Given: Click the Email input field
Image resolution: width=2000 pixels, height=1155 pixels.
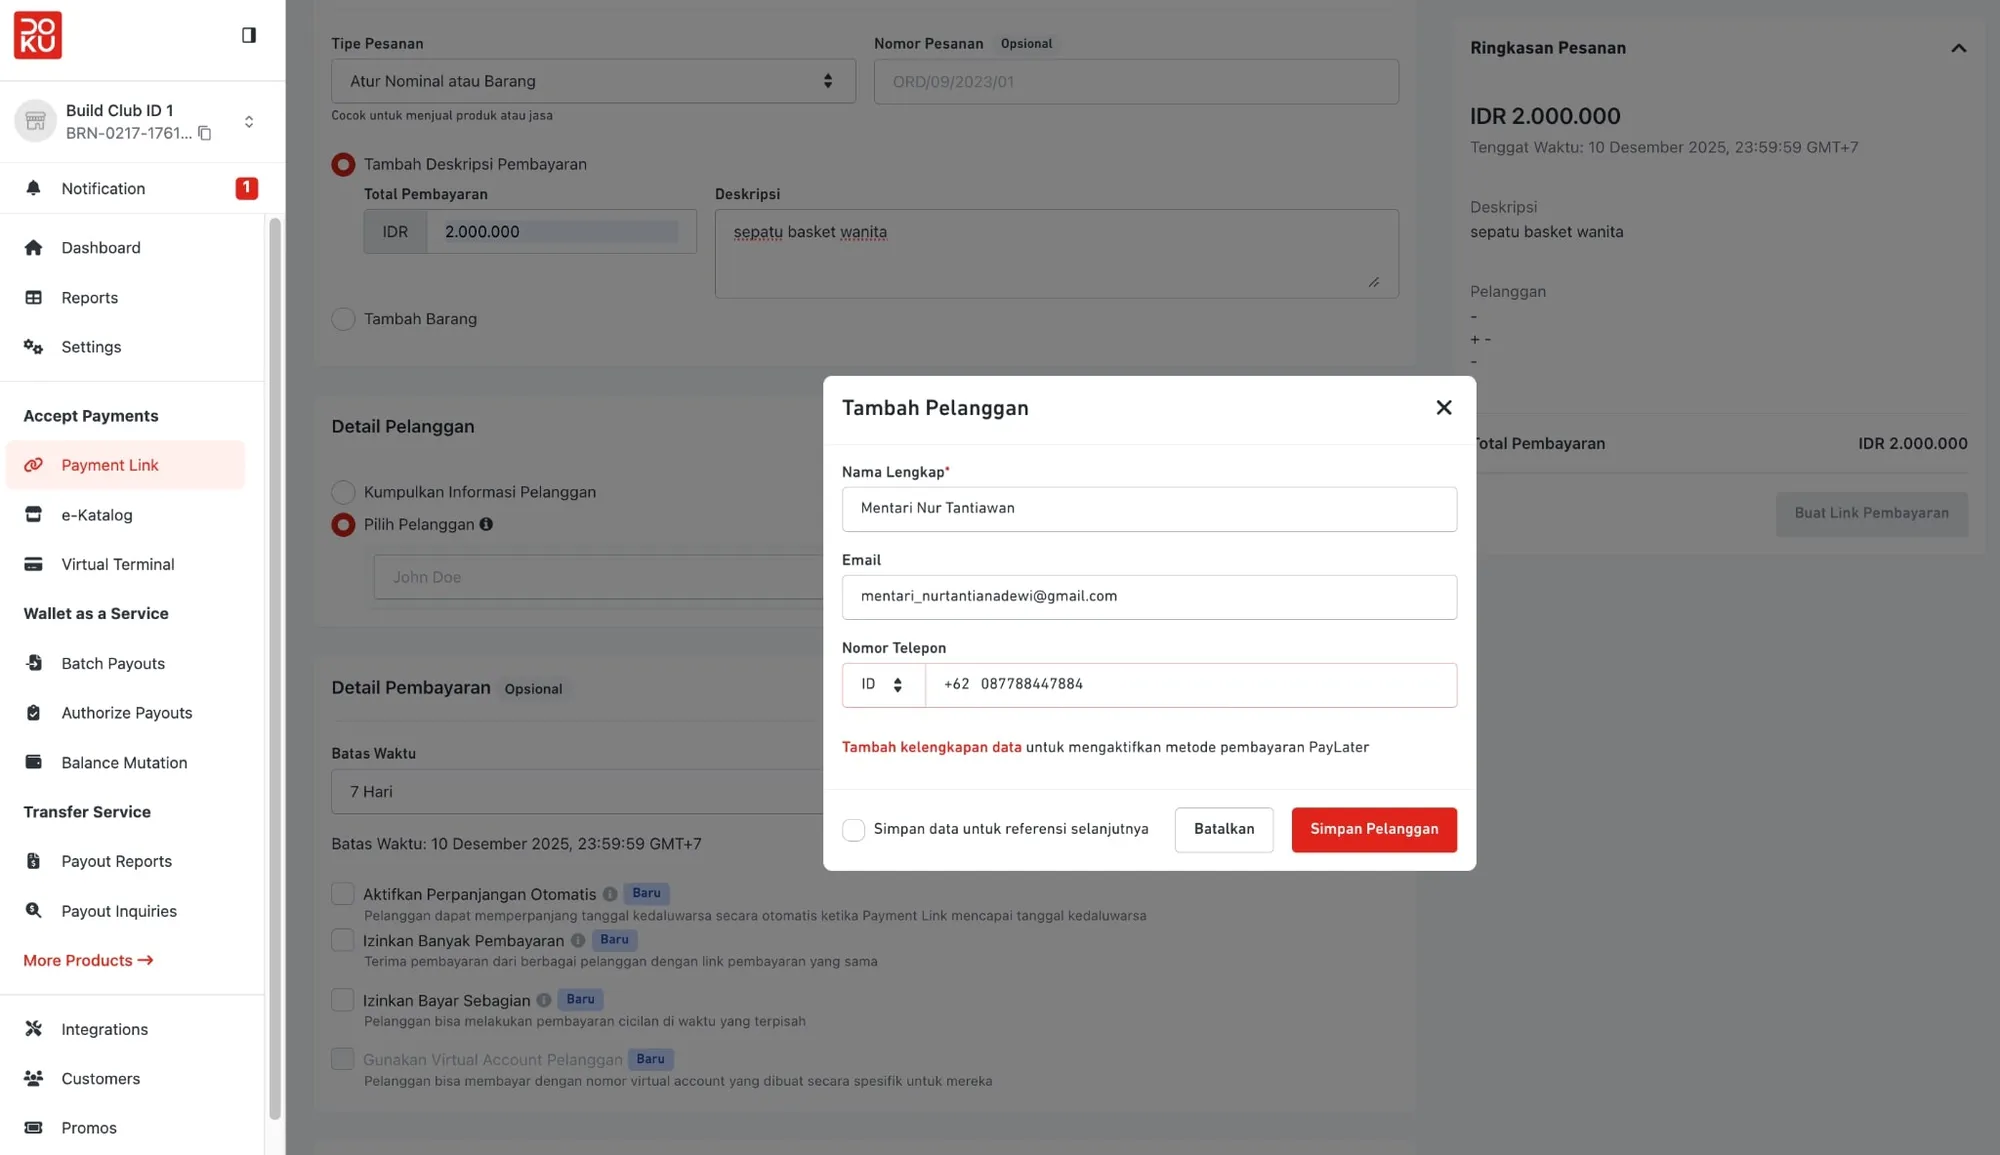Looking at the screenshot, I should pos(1148,597).
